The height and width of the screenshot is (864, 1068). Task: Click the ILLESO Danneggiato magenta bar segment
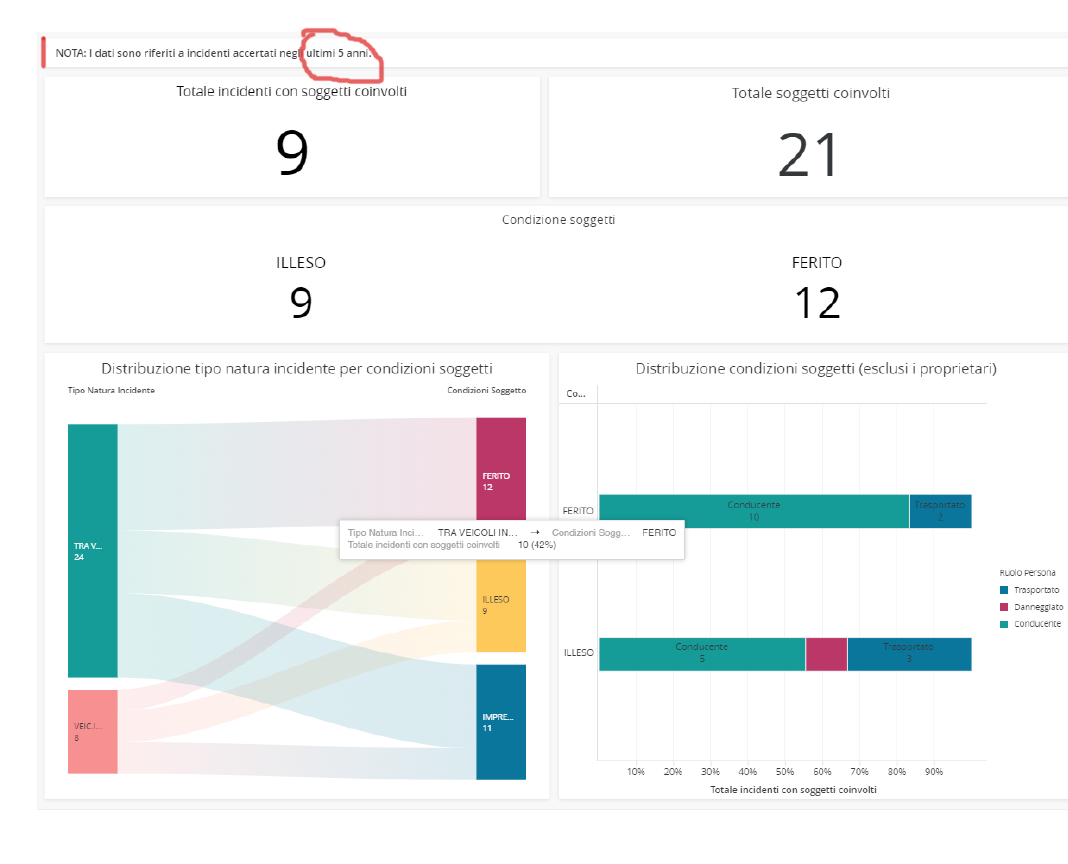tap(826, 654)
